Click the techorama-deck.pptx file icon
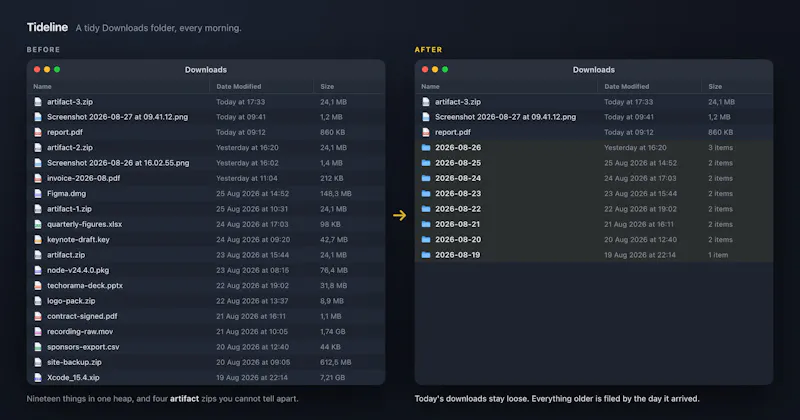Screen dimensions: 800x420 [x=38, y=285]
